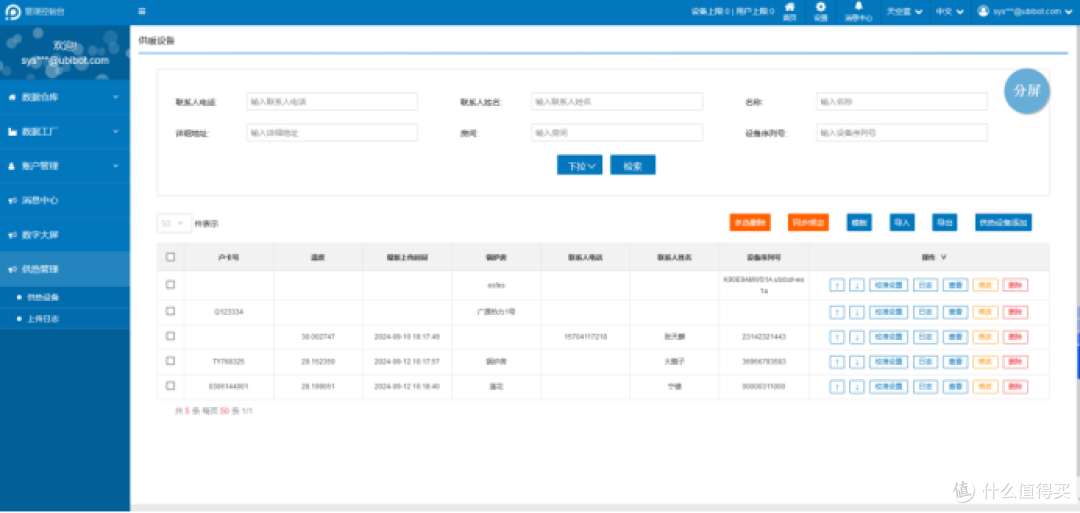Click the temperature value 30.002747
This screenshot has width=1080, height=513.
point(318,337)
